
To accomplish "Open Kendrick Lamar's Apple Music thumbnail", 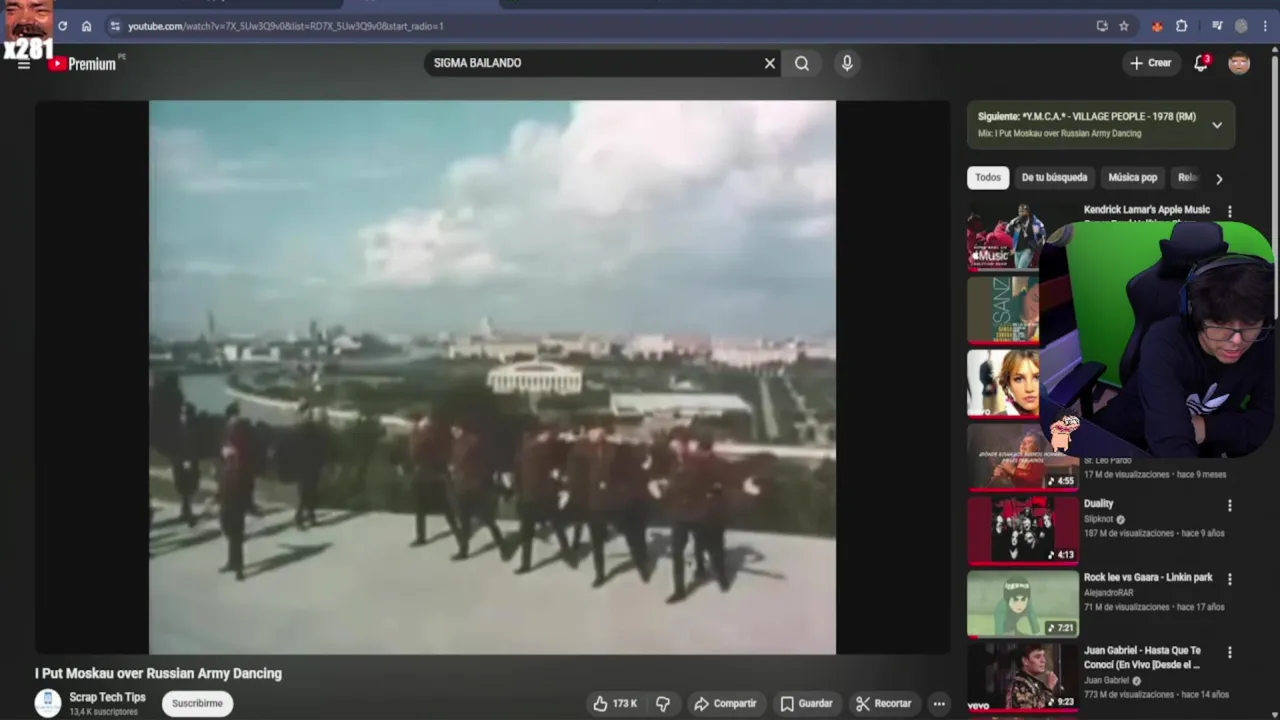I will tap(1004, 237).
